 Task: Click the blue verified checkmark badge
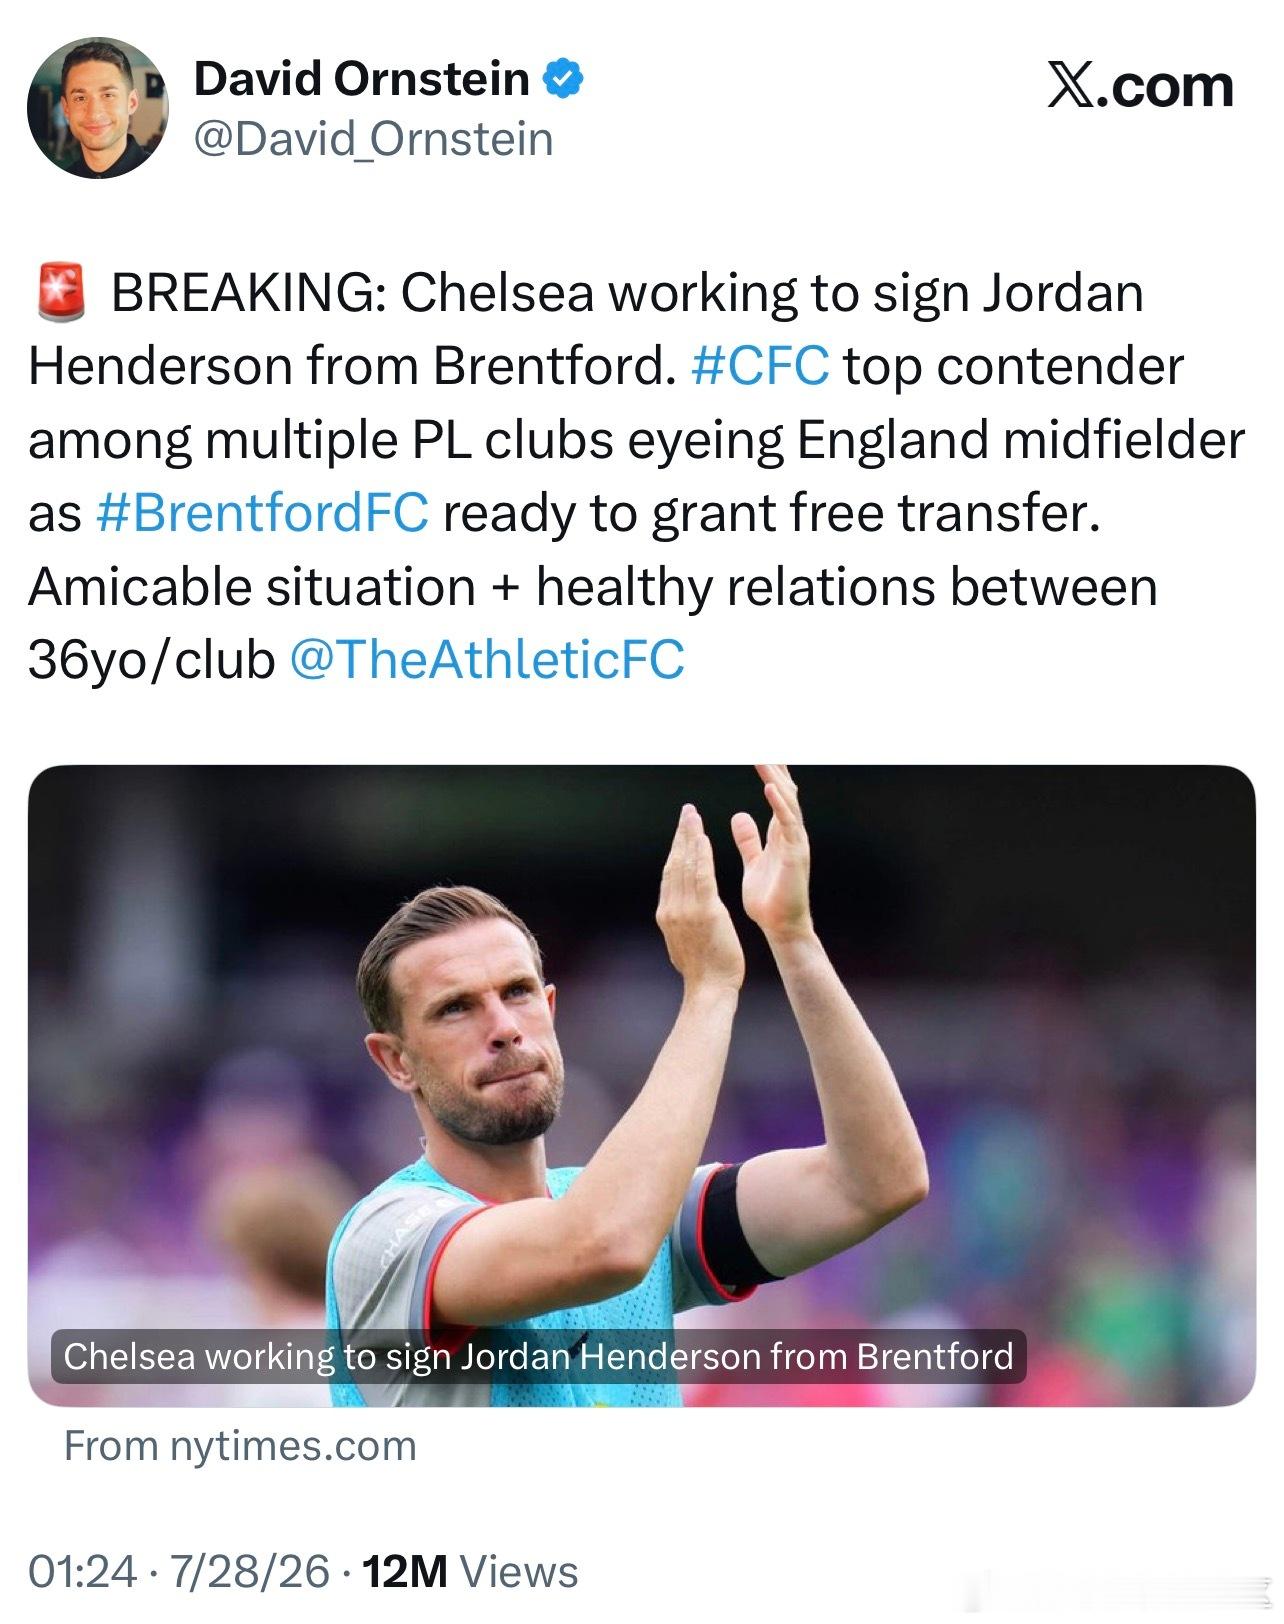(563, 79)
